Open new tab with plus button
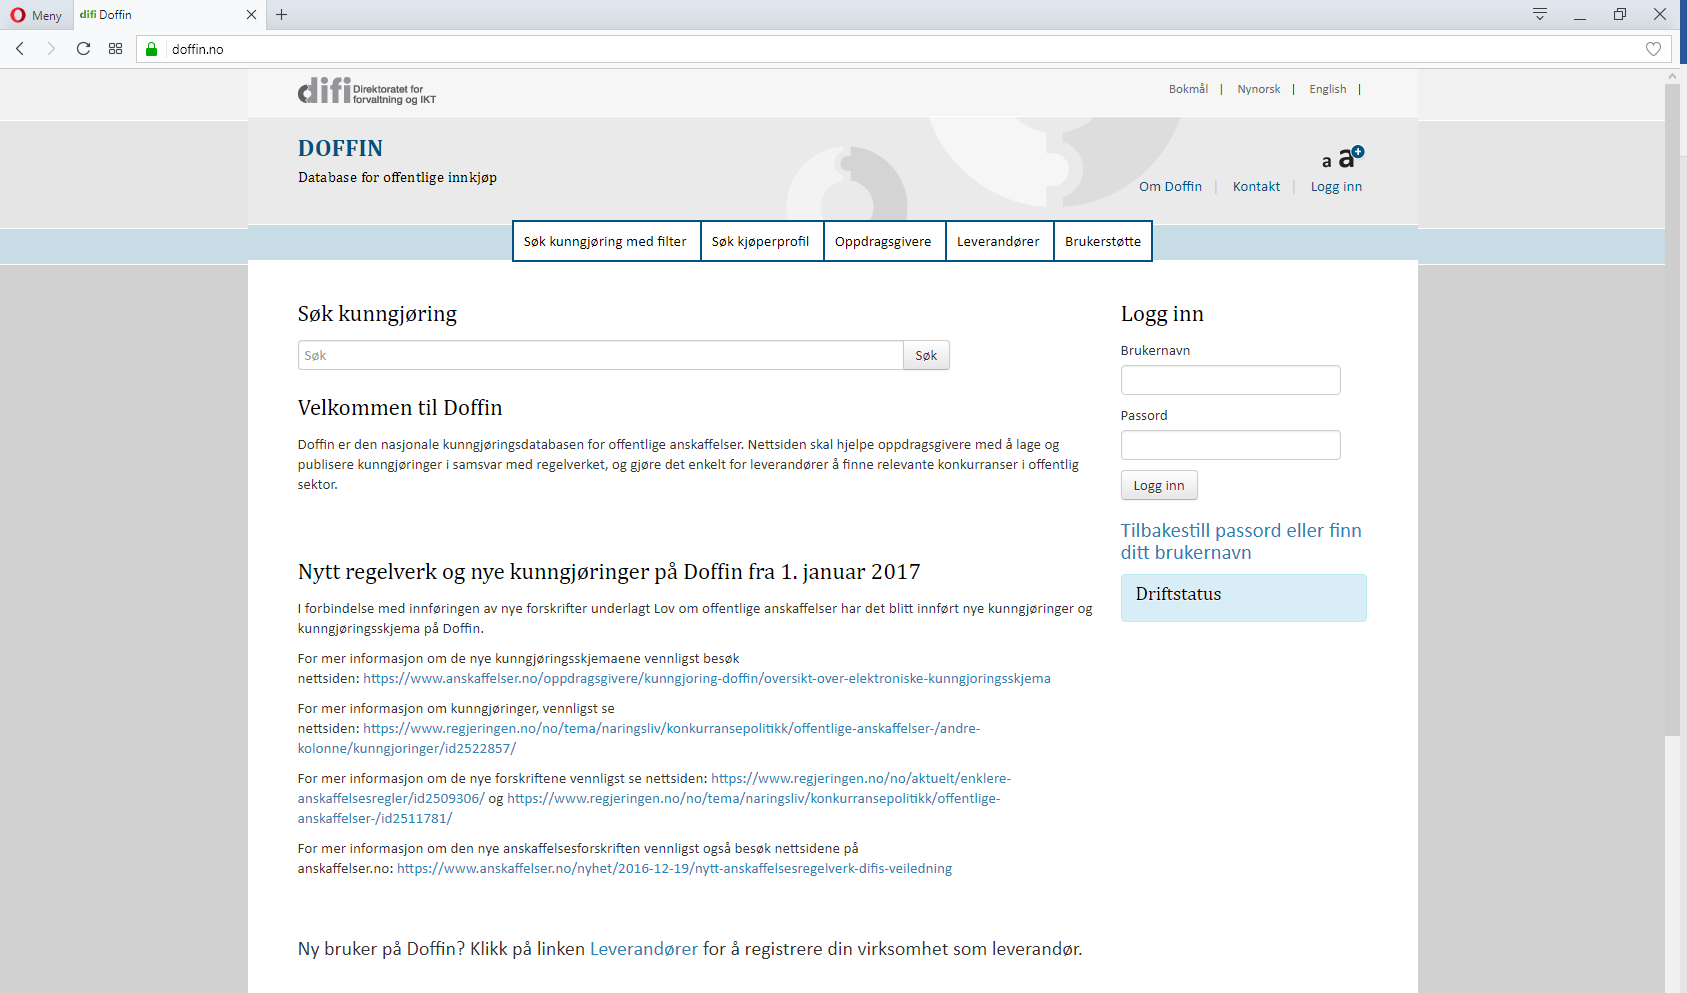Image resolution: width=1687 pixels, height=993 pixels. pyautogui.click(x=281, y=14)
